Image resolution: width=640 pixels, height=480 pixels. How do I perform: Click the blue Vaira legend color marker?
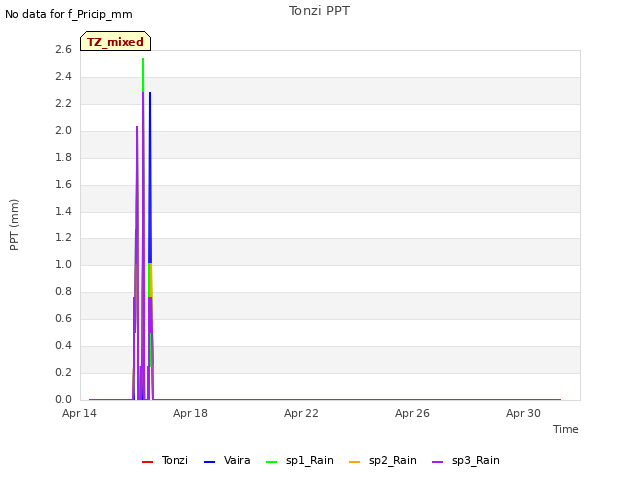pos(209,462)
